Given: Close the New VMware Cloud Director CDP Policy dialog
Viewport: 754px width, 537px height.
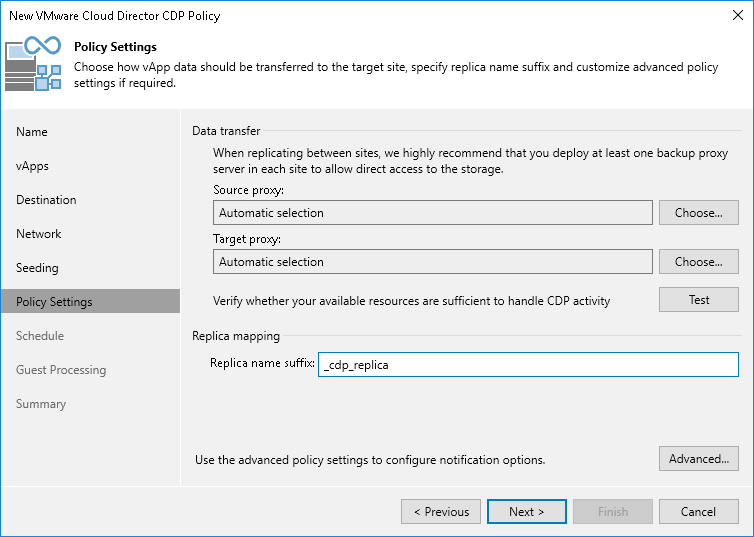Looking at the screenshot, I should [x=738, y=15].
